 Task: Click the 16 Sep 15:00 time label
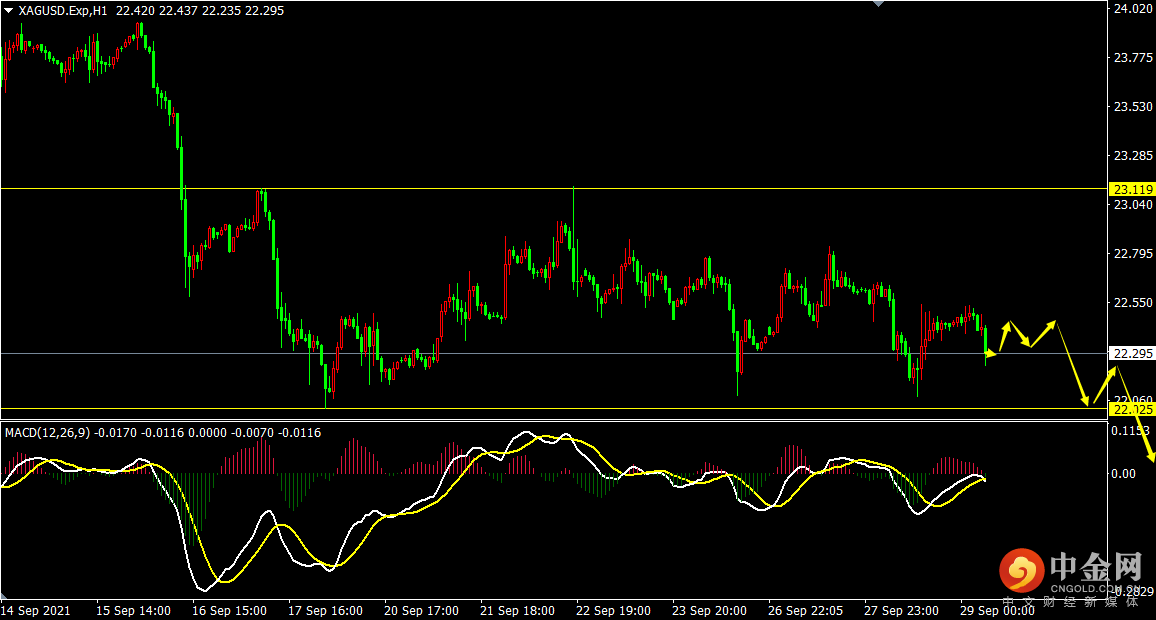(x=229, y=610)
